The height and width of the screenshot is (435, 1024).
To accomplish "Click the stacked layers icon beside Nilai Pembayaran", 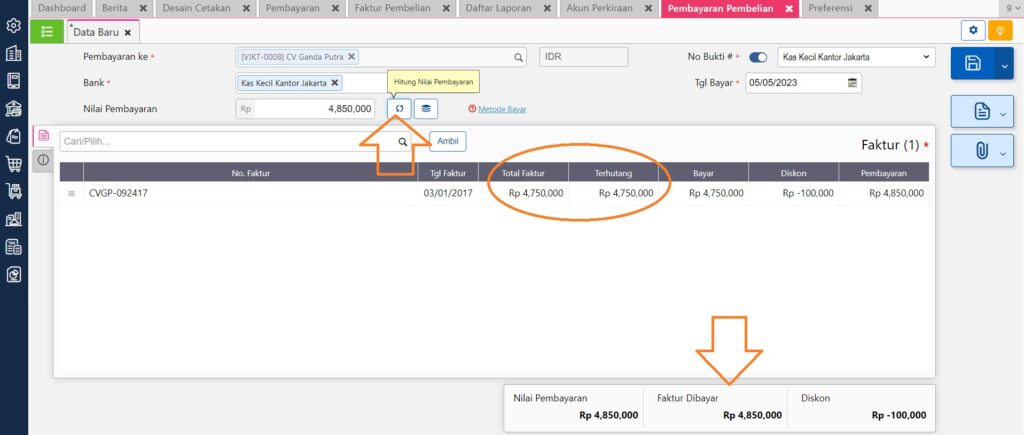I will coord(426,109).
